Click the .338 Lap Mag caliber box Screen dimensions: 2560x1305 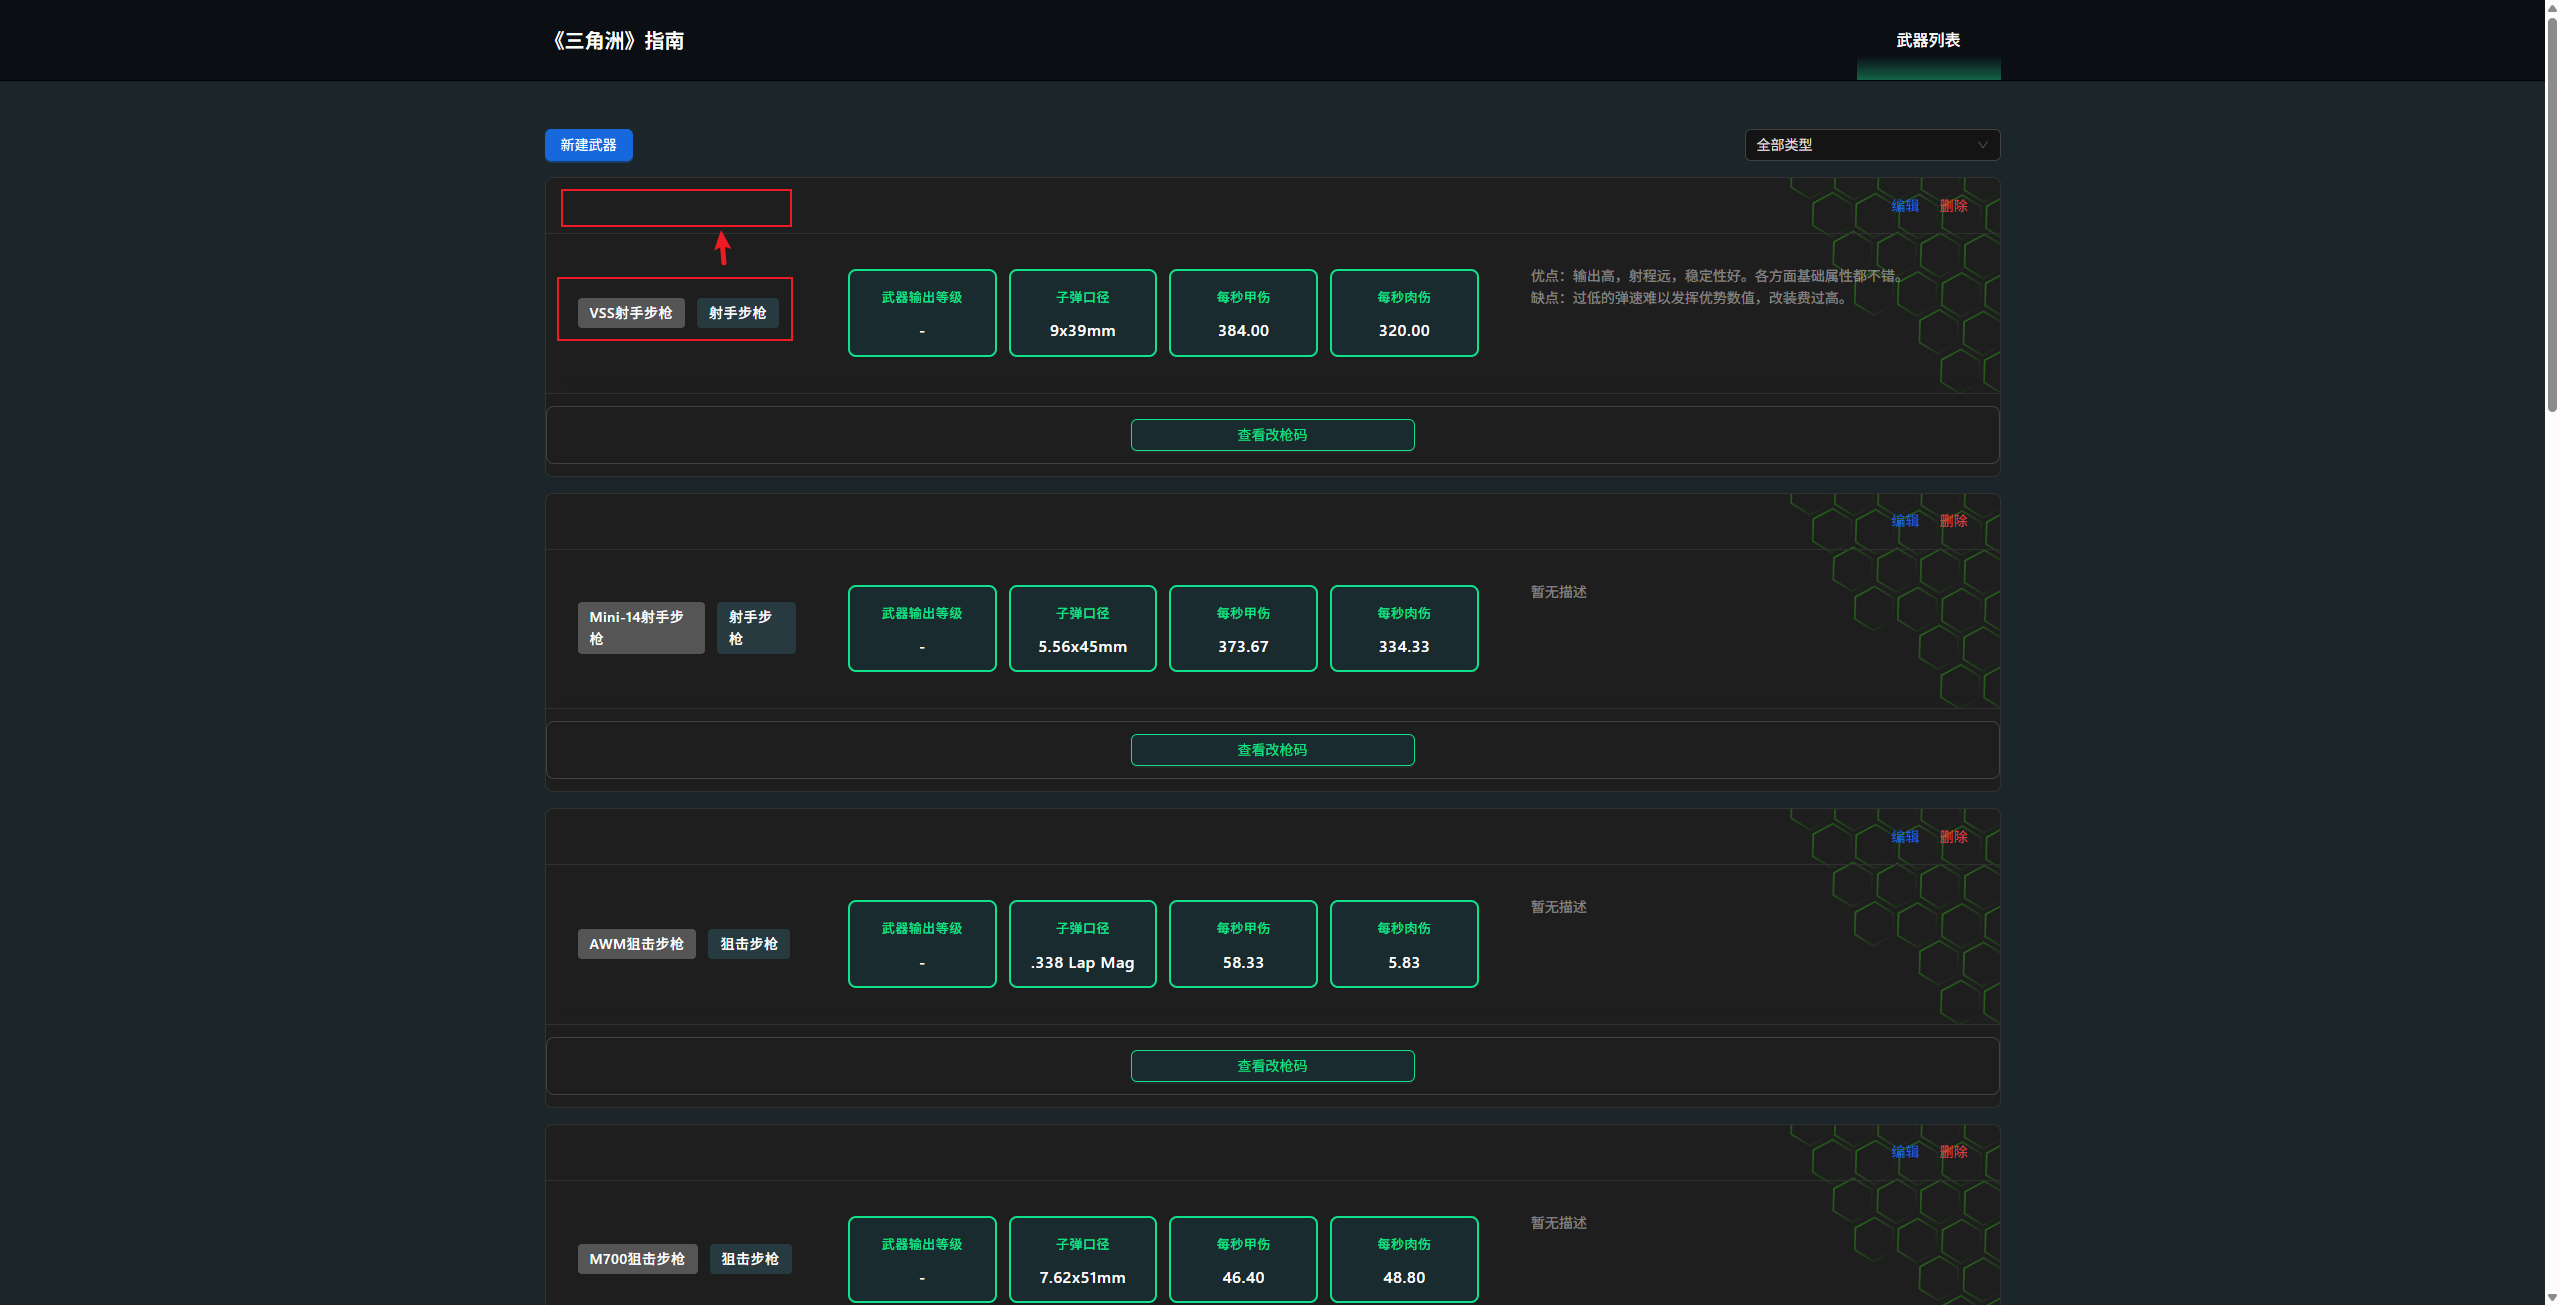[1082, 944]
